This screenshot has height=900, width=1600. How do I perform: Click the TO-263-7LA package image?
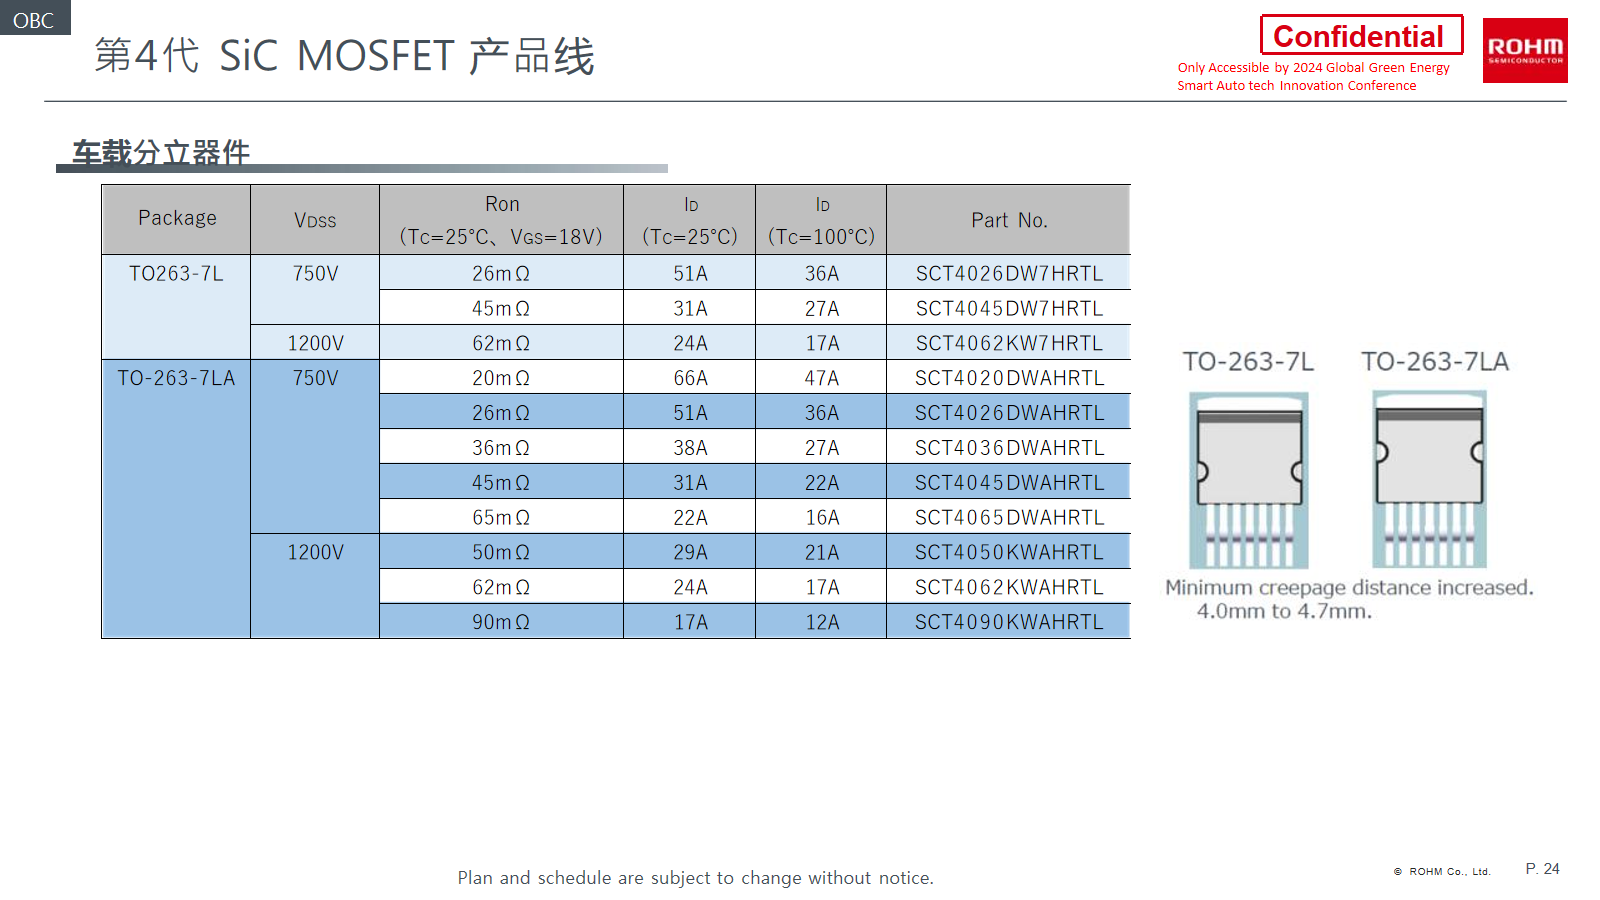[1429, 480]
